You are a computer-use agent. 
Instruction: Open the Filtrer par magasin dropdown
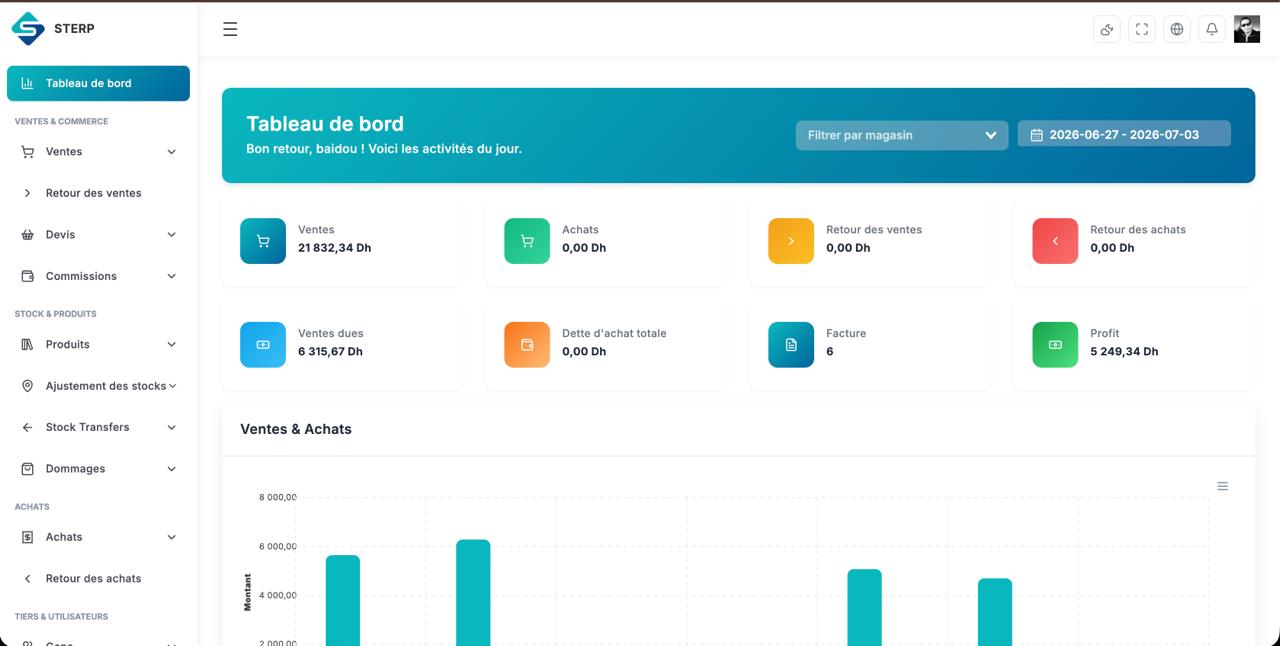pos(902,135)
